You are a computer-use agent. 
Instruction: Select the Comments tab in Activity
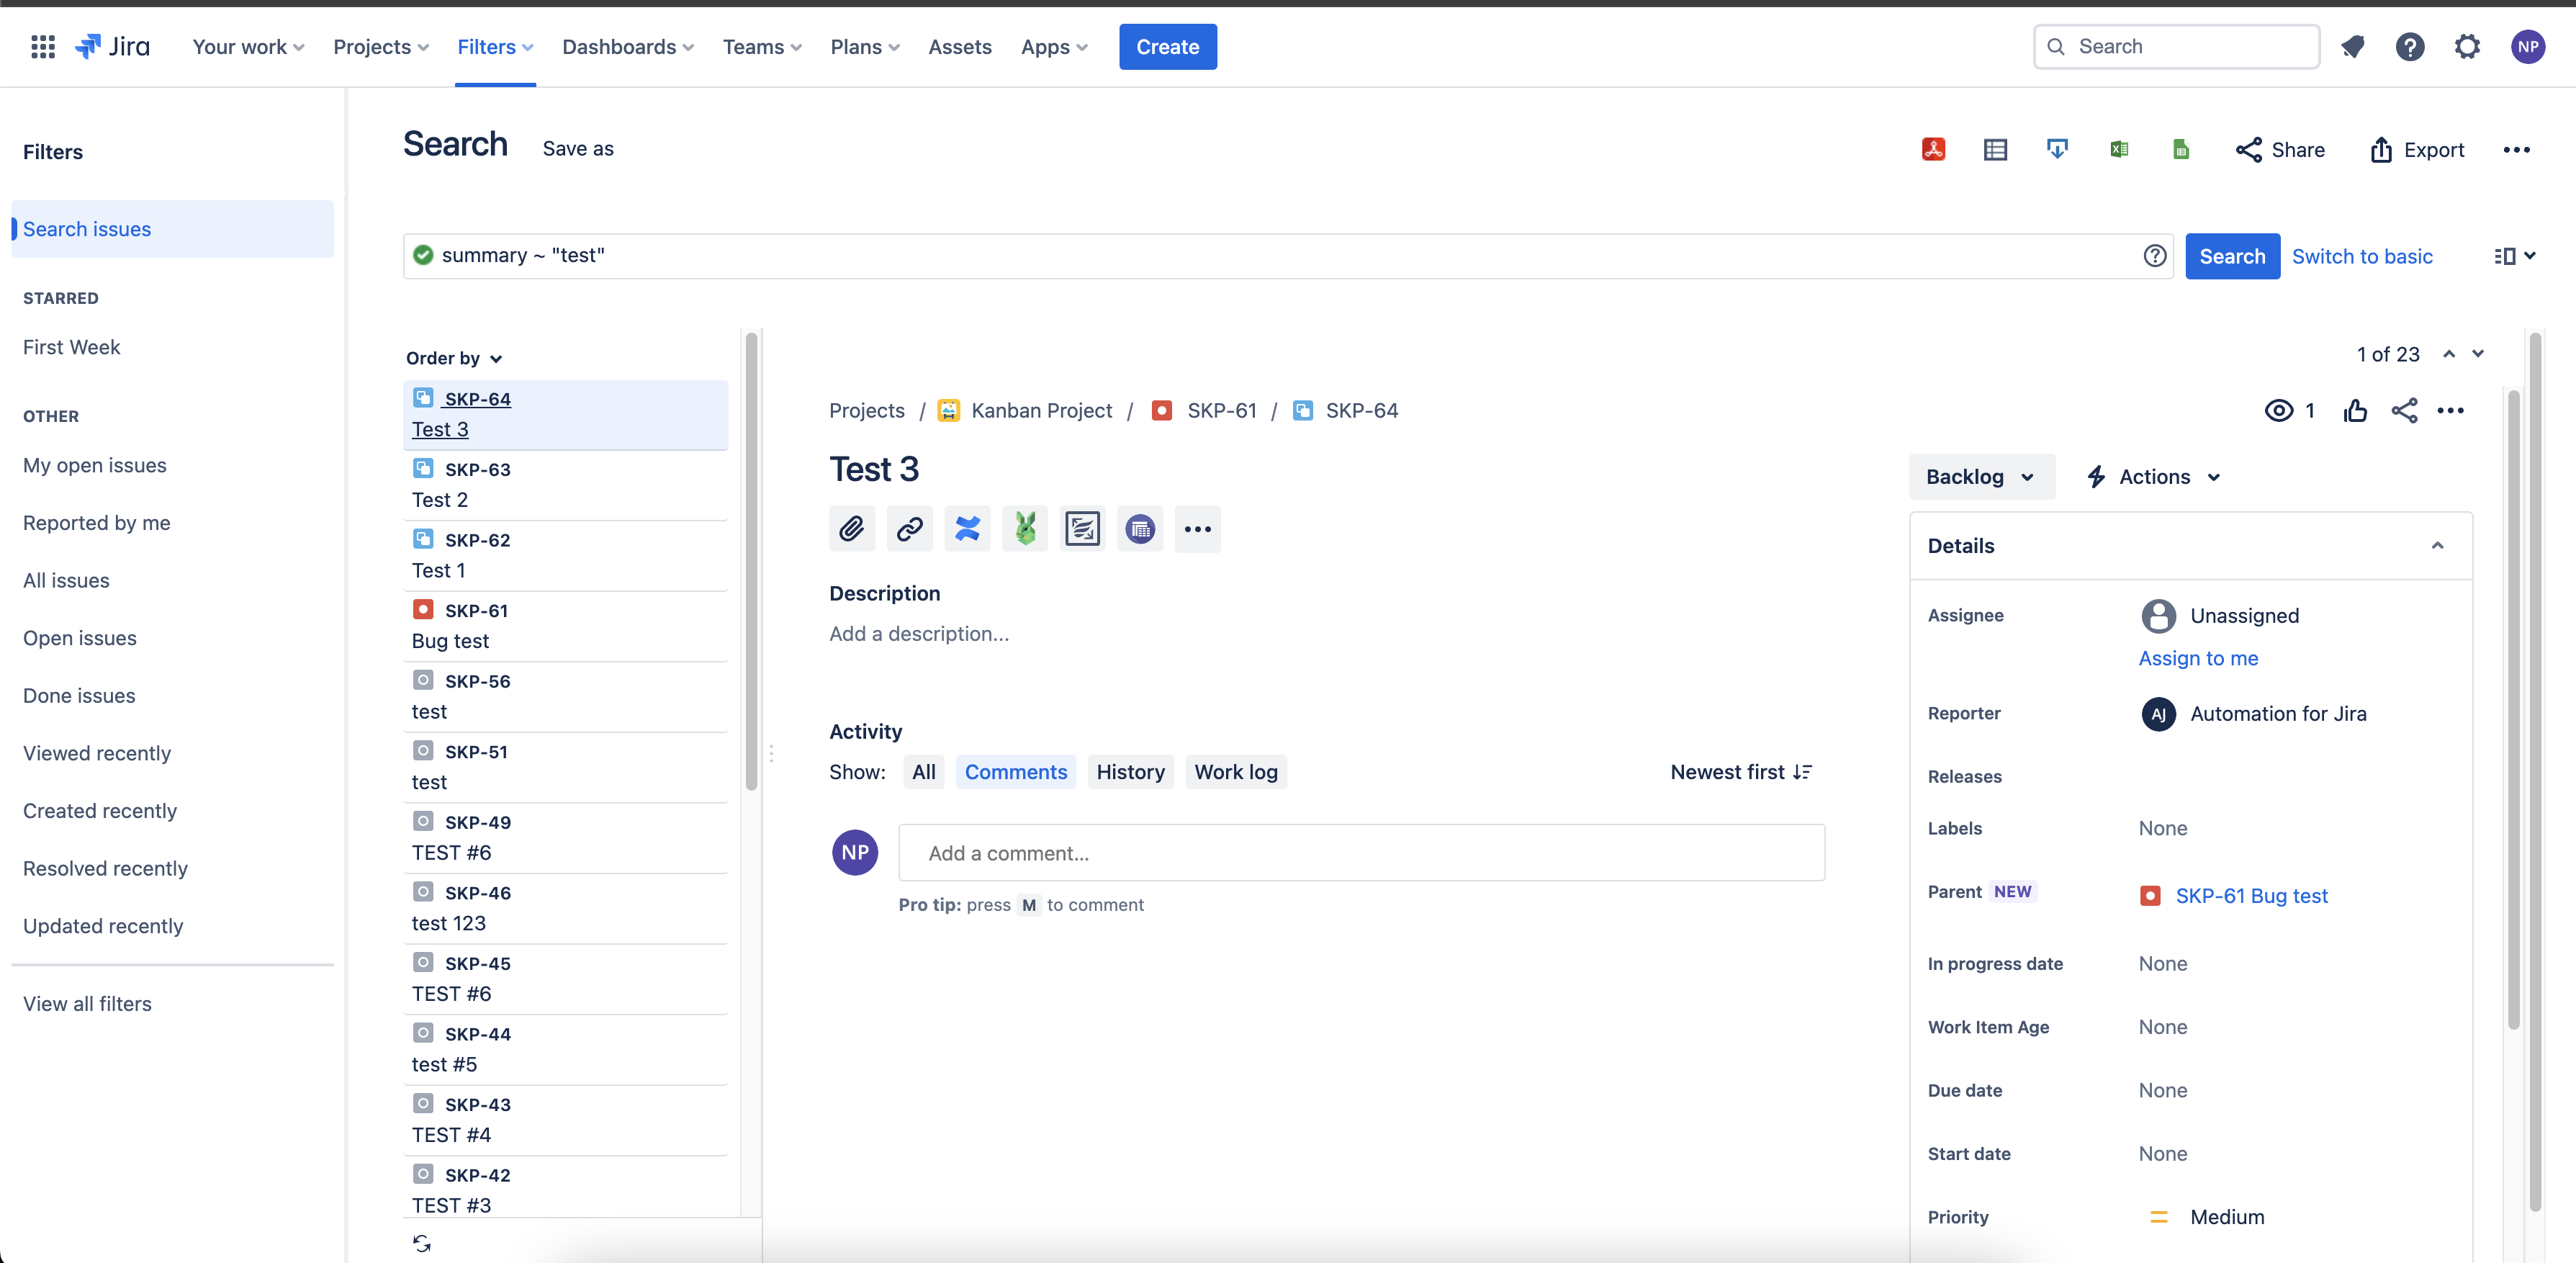(1015, 770)
